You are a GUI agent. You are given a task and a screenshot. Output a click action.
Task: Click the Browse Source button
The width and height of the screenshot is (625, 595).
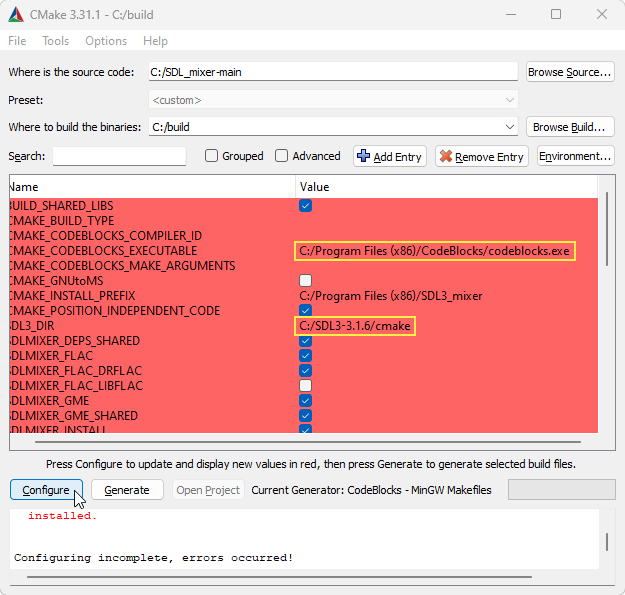click(x=570, y=72)
